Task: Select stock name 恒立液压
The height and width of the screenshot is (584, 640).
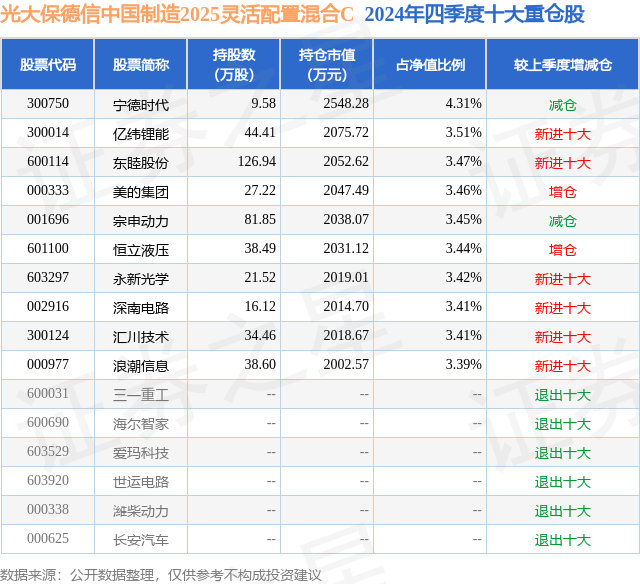Action: coord(141,250)
